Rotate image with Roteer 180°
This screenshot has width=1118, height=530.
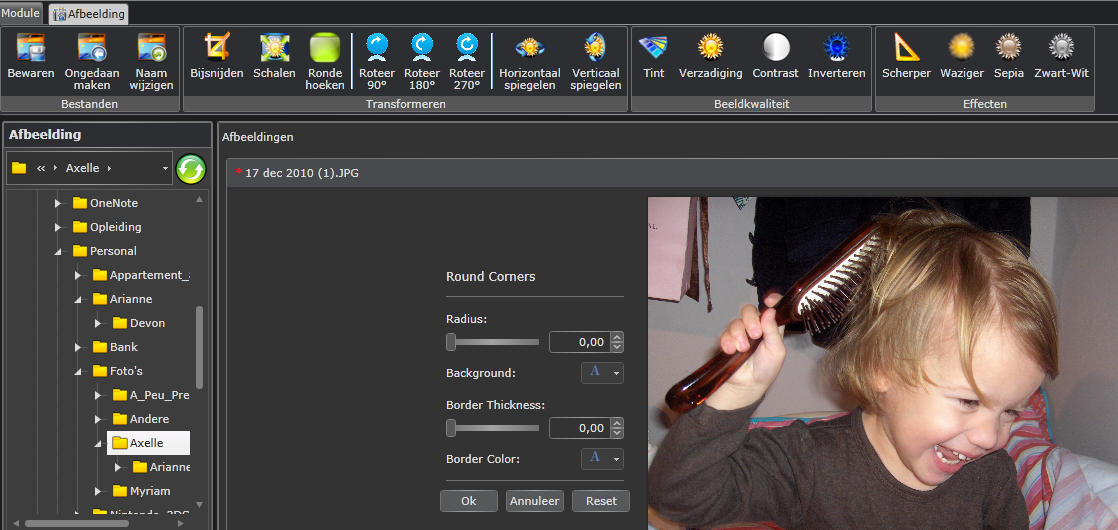coord(421,47)
